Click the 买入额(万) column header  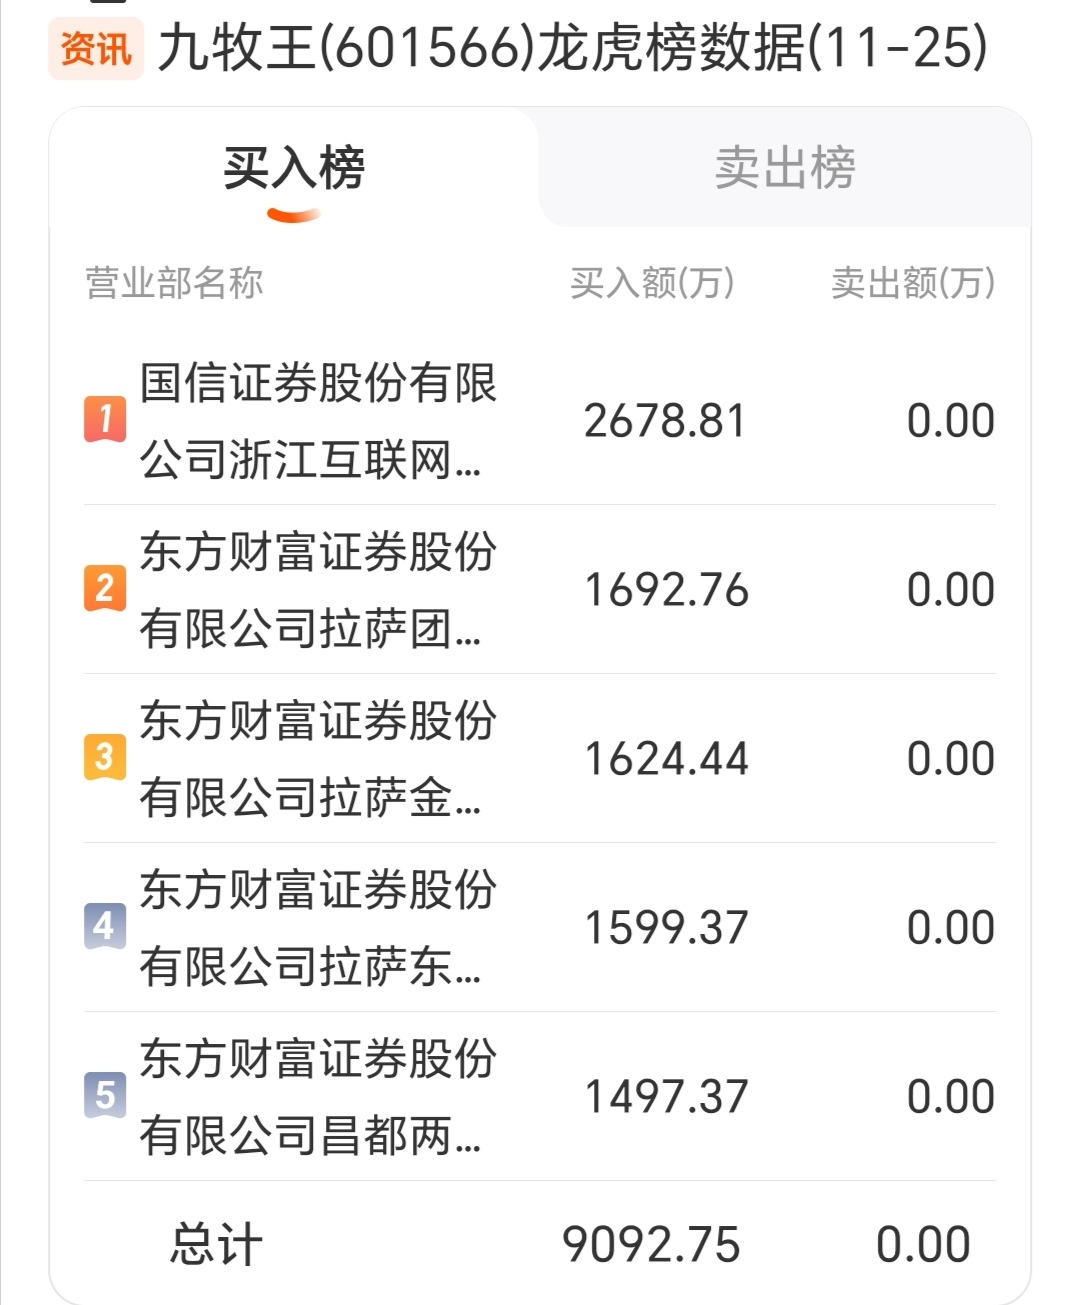pyautogui.click(x=652, y=283)
